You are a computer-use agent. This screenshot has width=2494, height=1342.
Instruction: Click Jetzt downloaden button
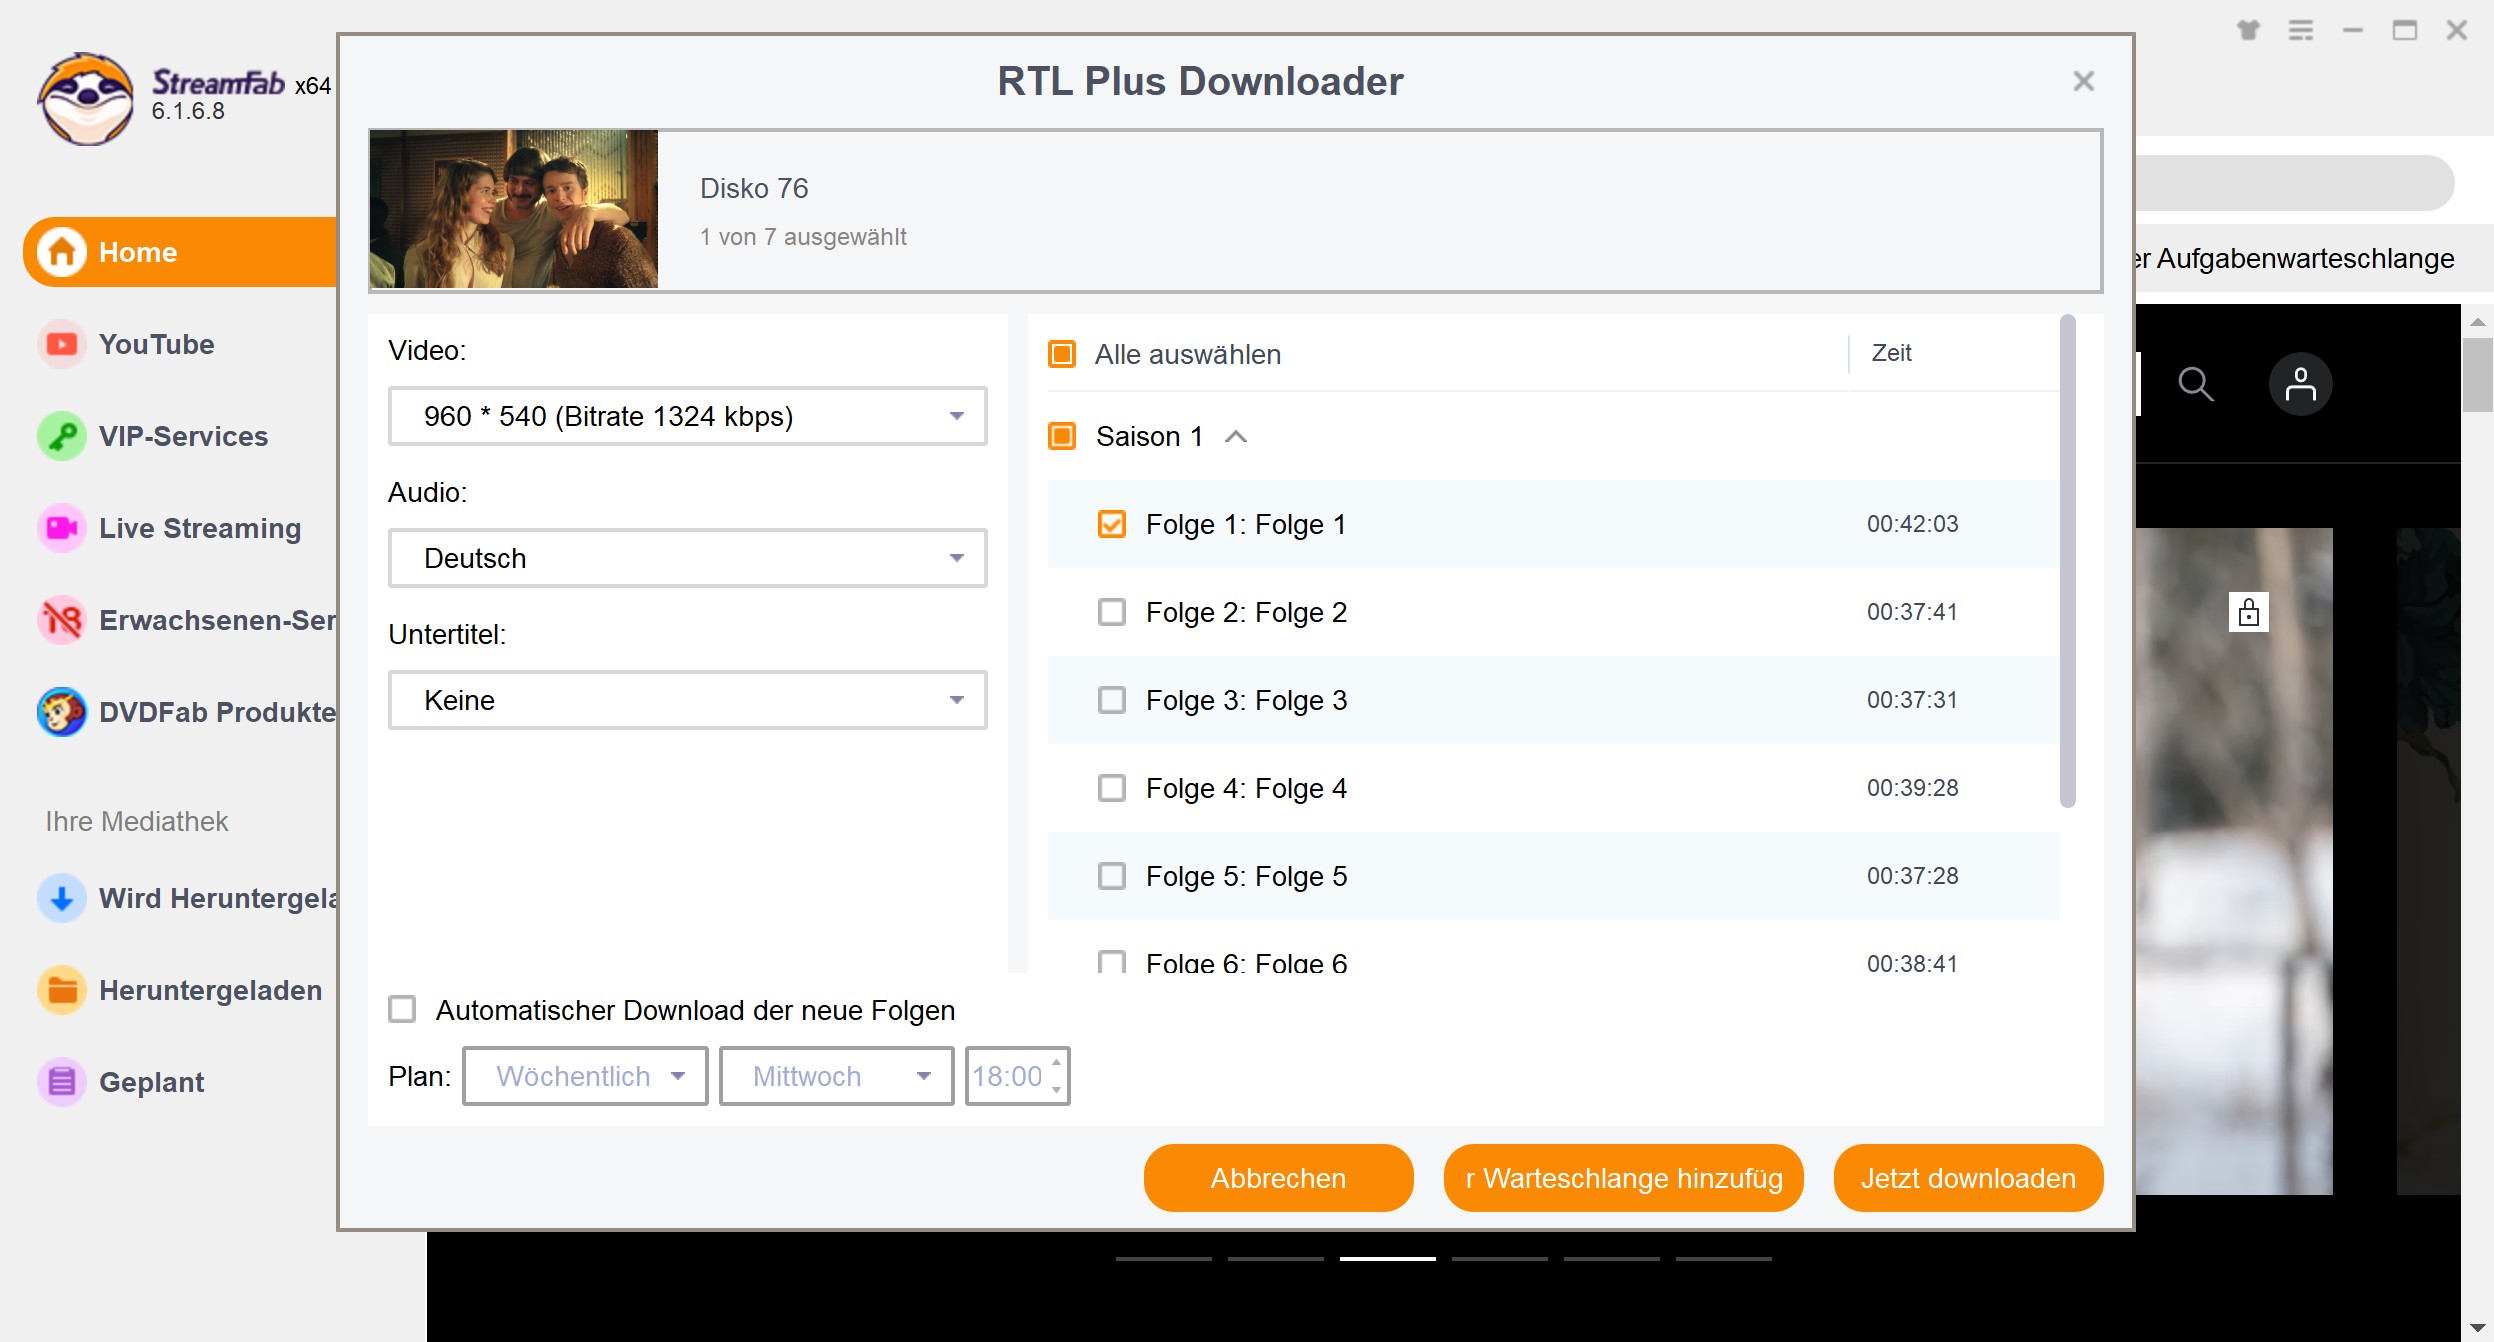(1968, 1178)
